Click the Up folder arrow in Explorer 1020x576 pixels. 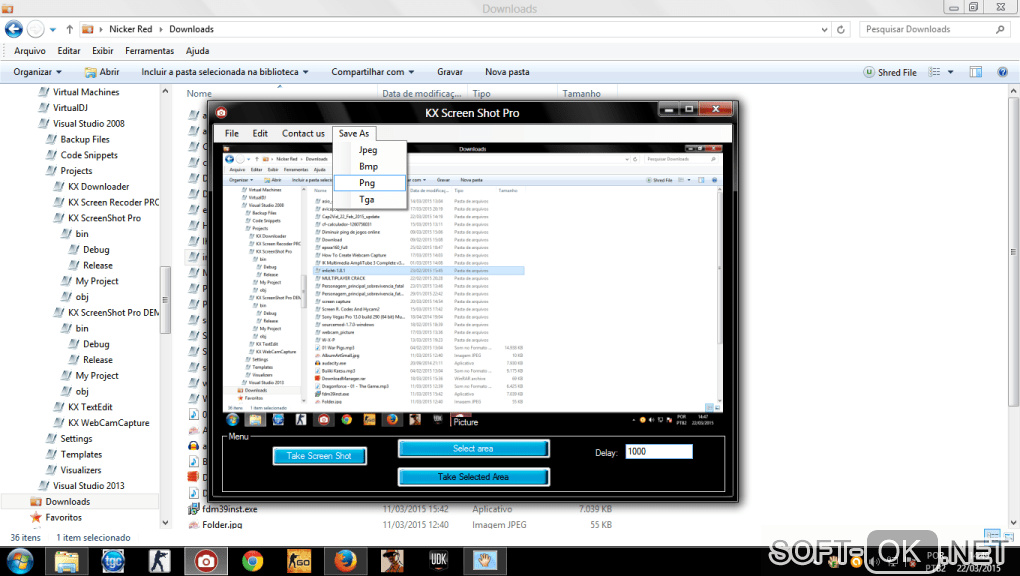(70, 29)
